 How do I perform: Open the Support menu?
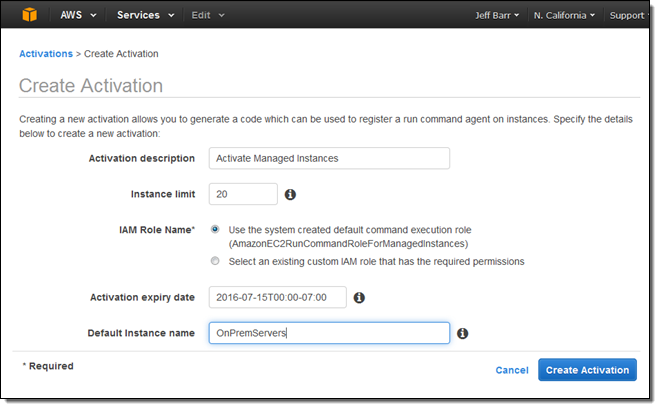click(628, 16)
